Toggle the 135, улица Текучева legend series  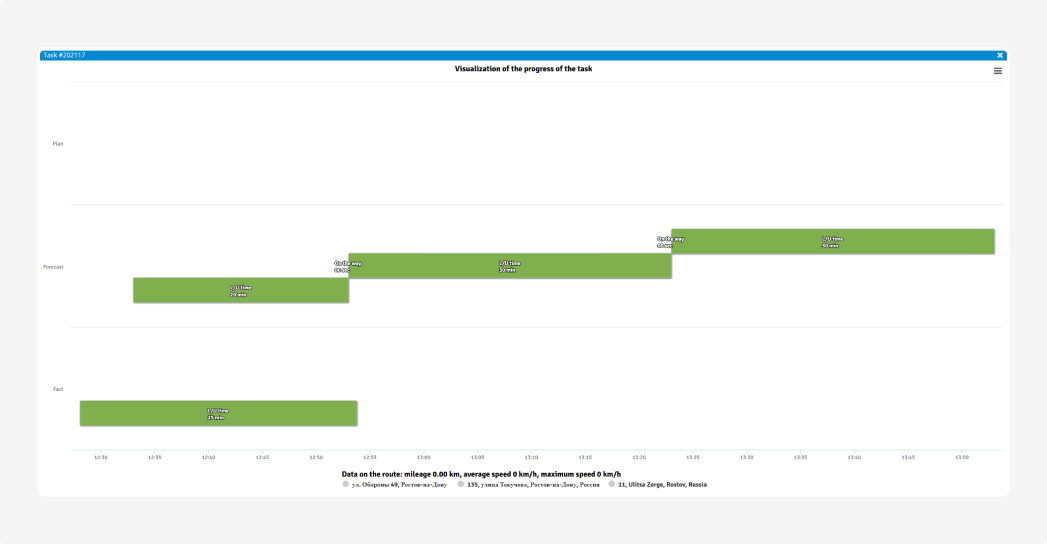(532, 484)
